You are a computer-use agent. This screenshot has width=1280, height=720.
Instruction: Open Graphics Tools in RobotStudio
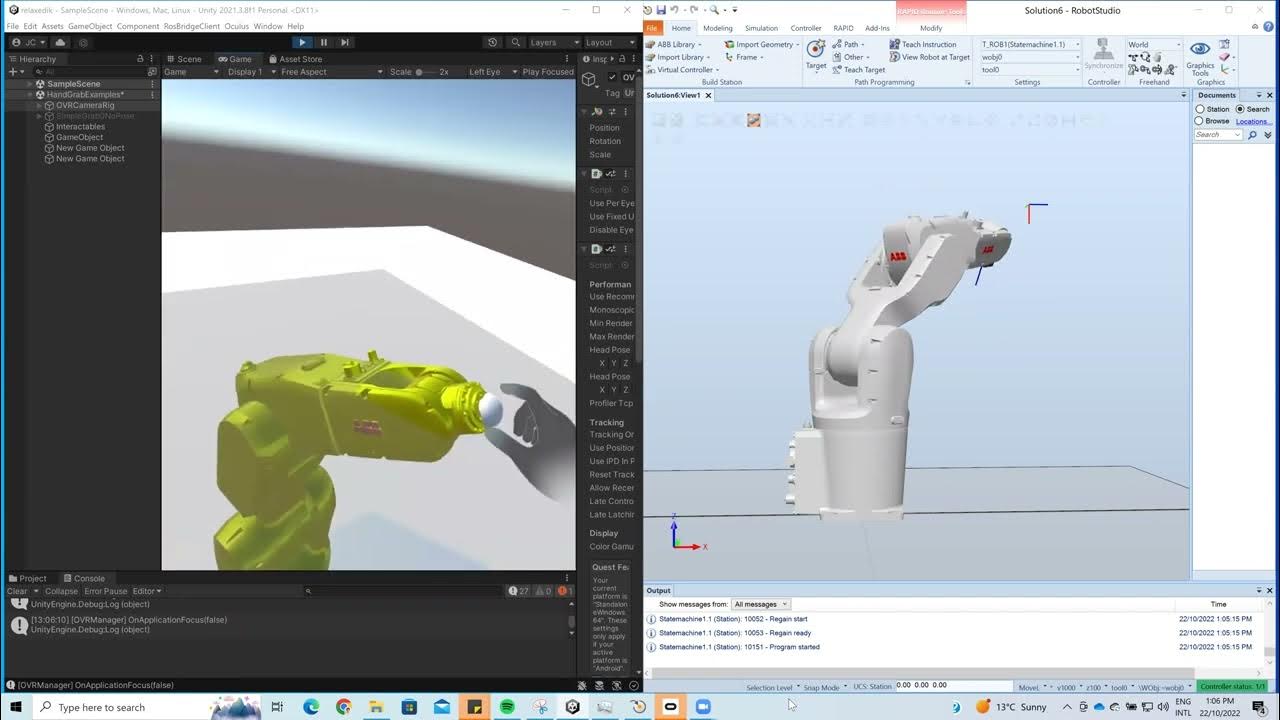coord(1200,57)
